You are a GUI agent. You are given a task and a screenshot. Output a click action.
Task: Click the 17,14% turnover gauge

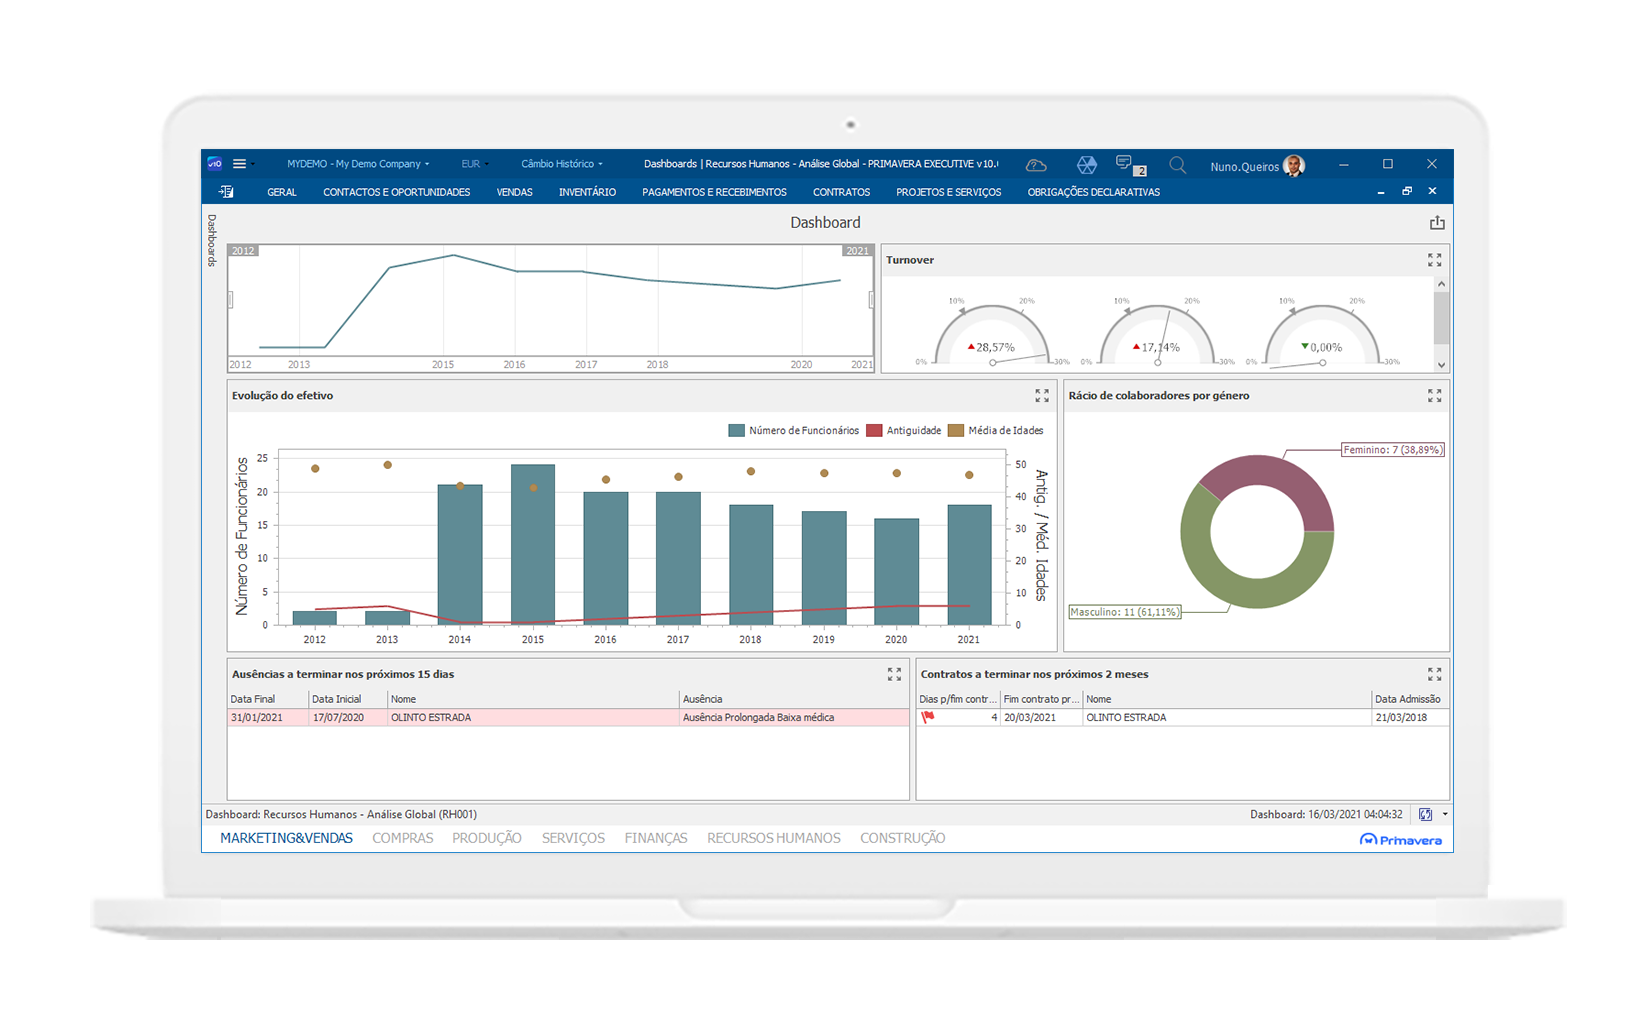click(1157, 335)
